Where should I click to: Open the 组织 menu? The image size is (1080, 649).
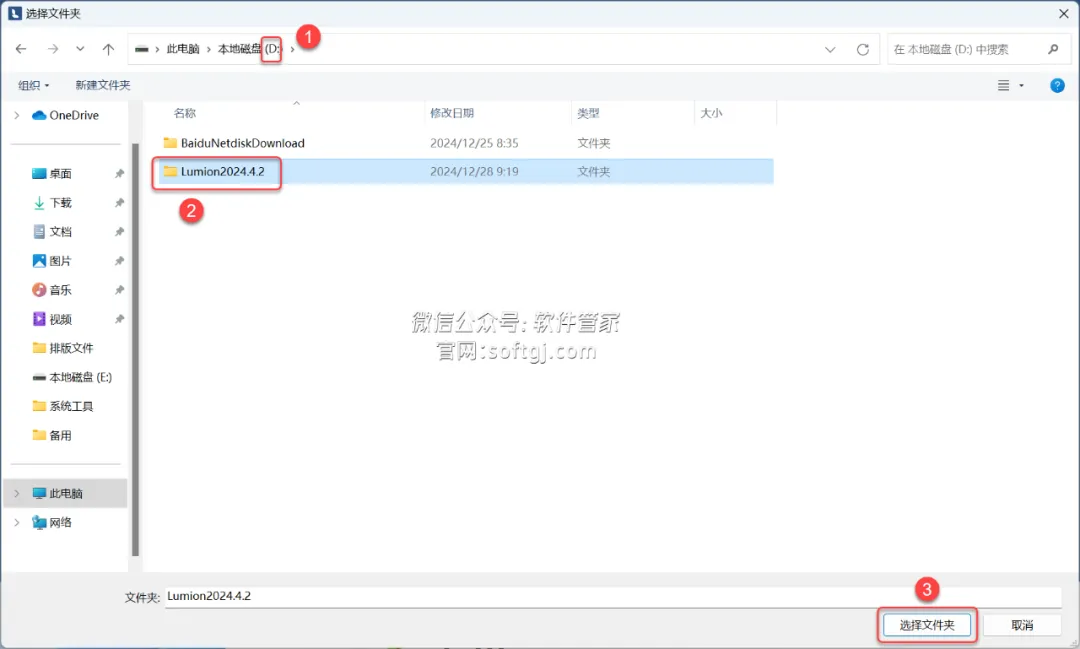(x=33, y=85)
